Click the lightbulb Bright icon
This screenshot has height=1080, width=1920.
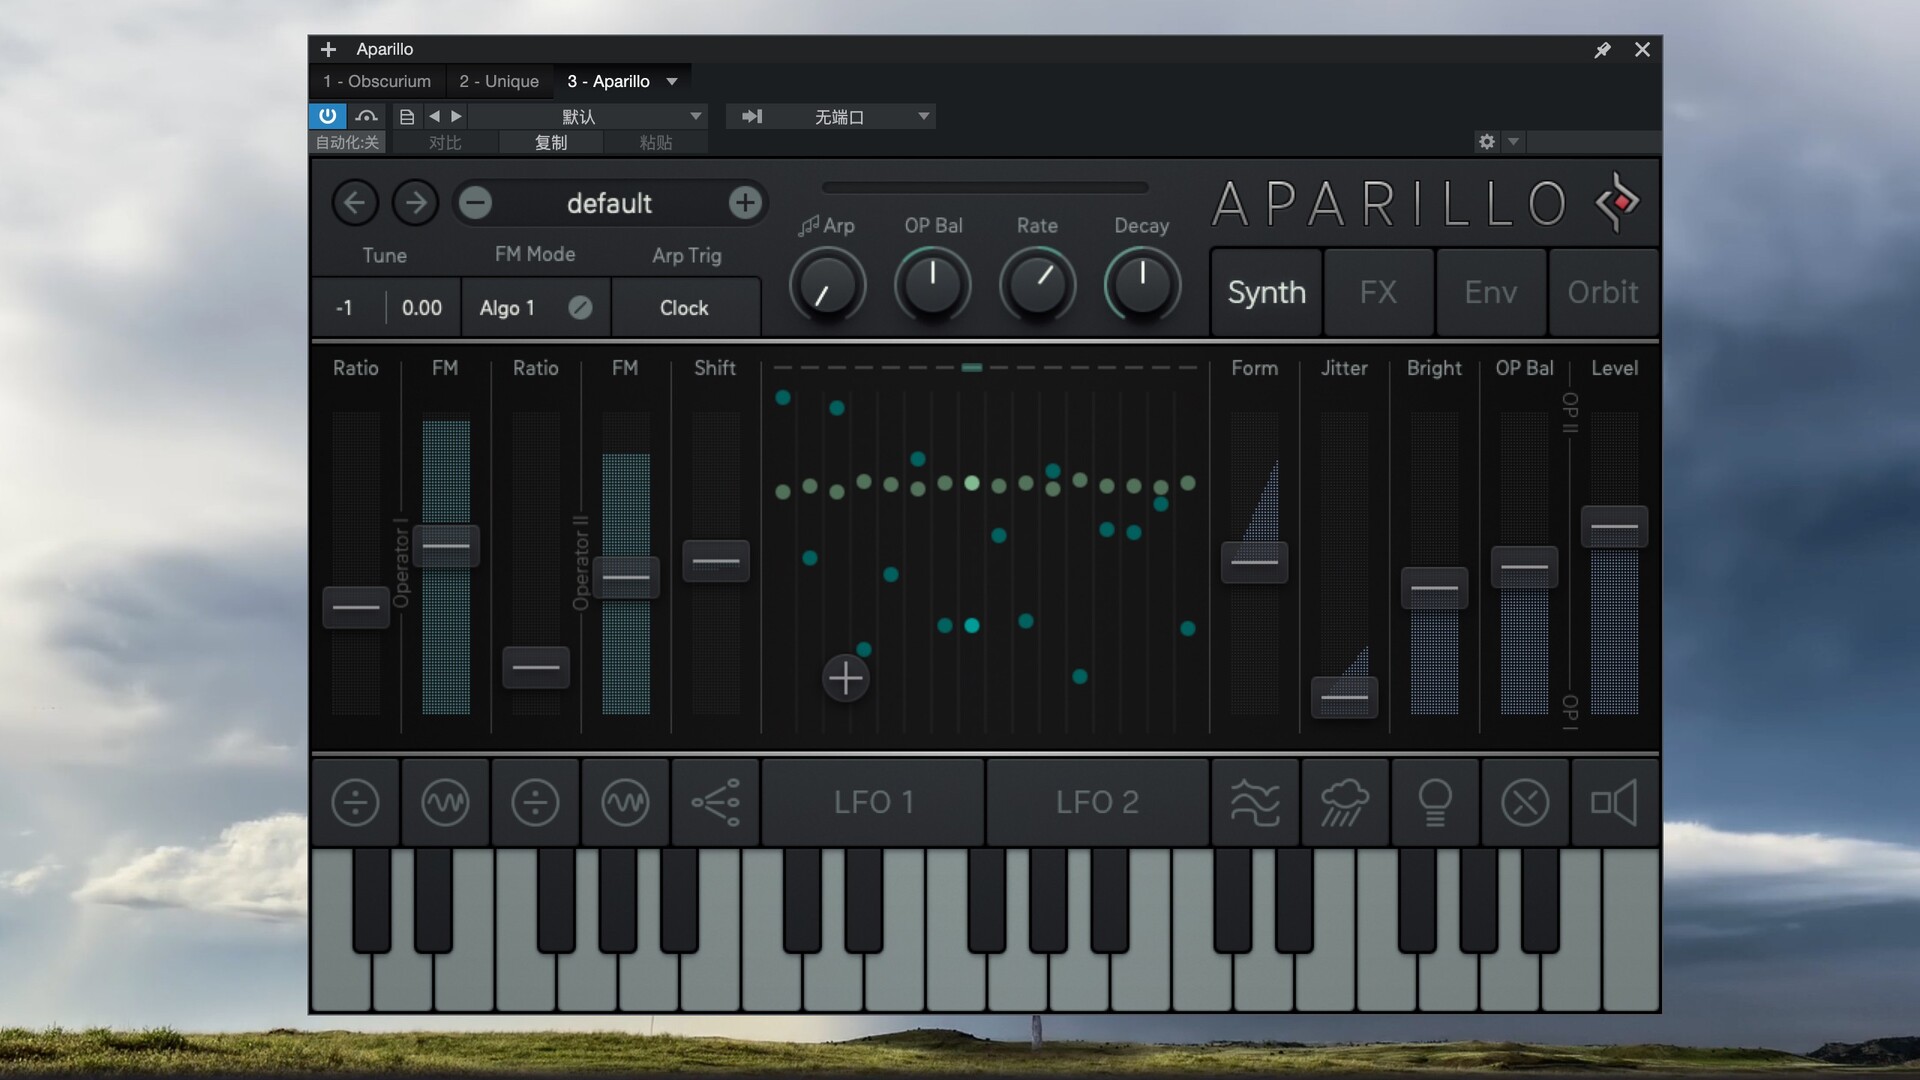(x=1434, y=802)
